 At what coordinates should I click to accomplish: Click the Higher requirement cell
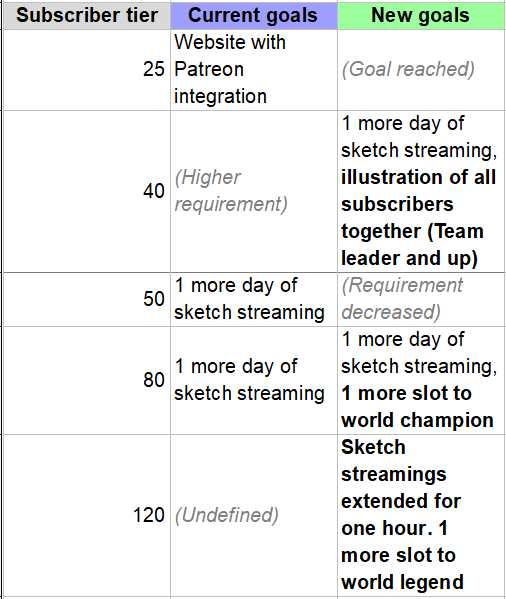[x=254, y=191]
